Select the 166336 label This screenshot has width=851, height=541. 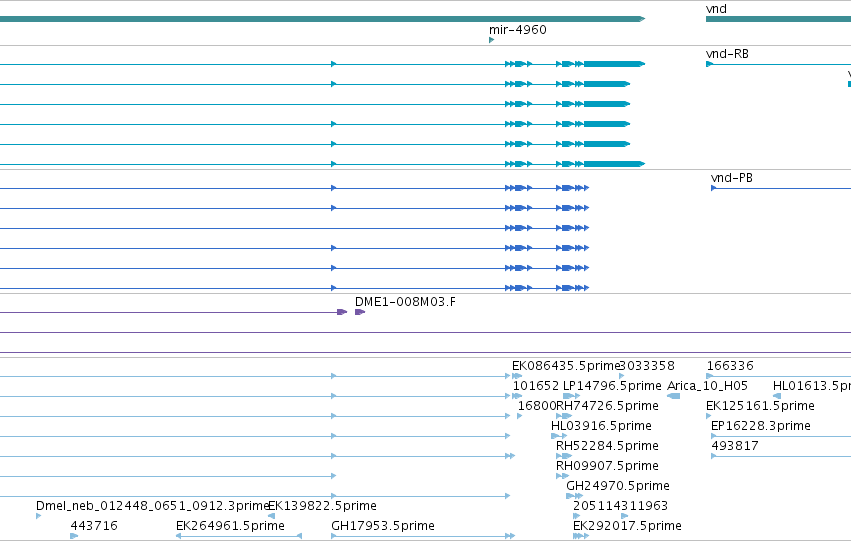coord(730,366)
